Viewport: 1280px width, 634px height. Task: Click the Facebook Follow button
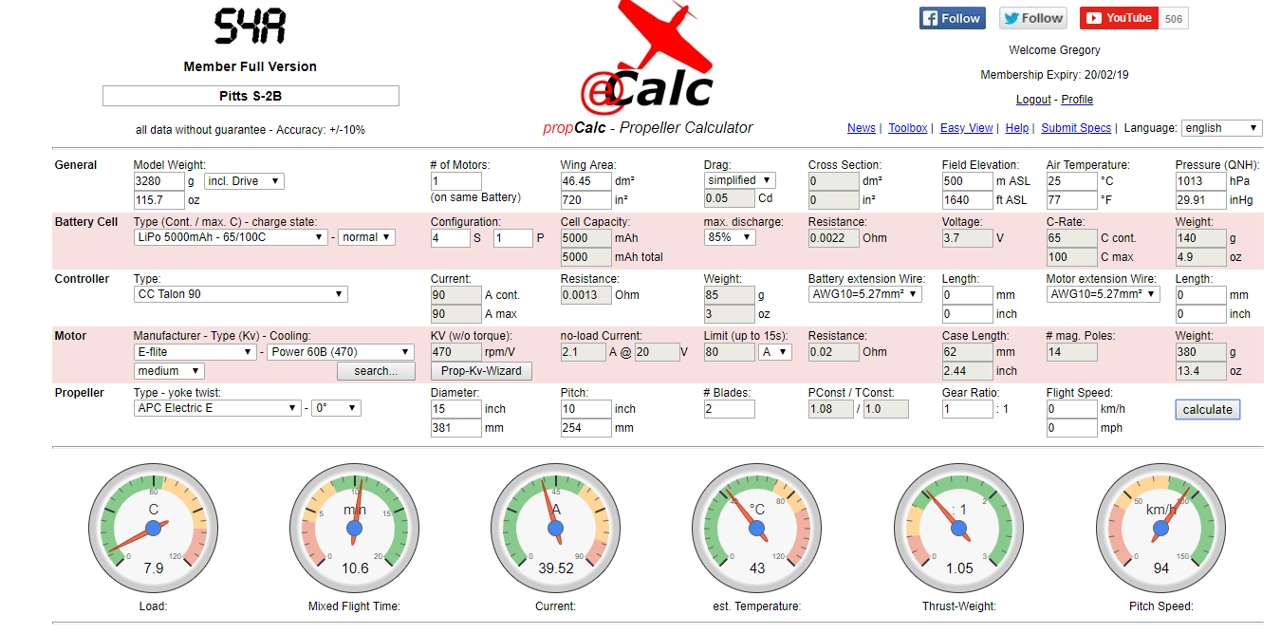[x=952, y=18]
